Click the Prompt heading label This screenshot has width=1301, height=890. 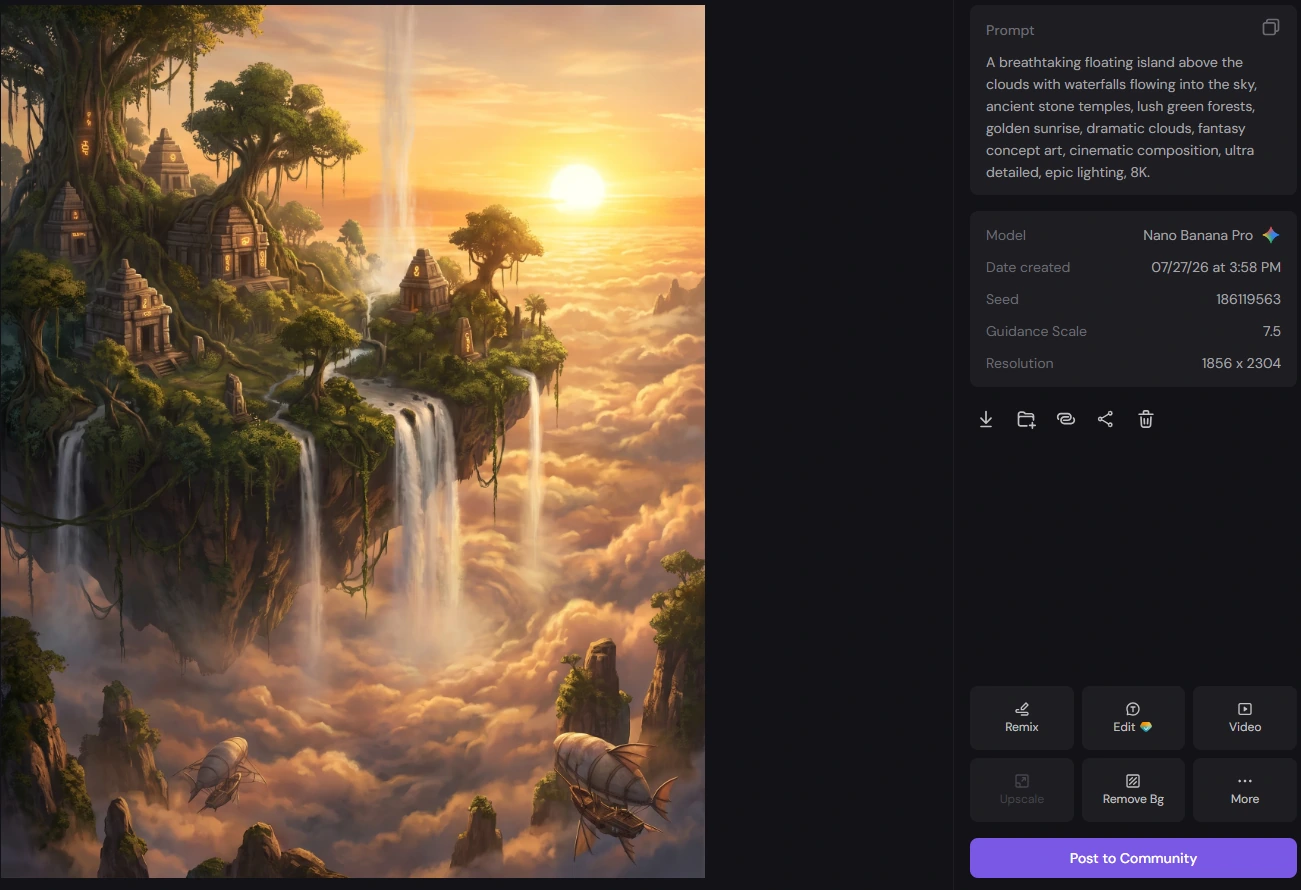pos(1010,30)
